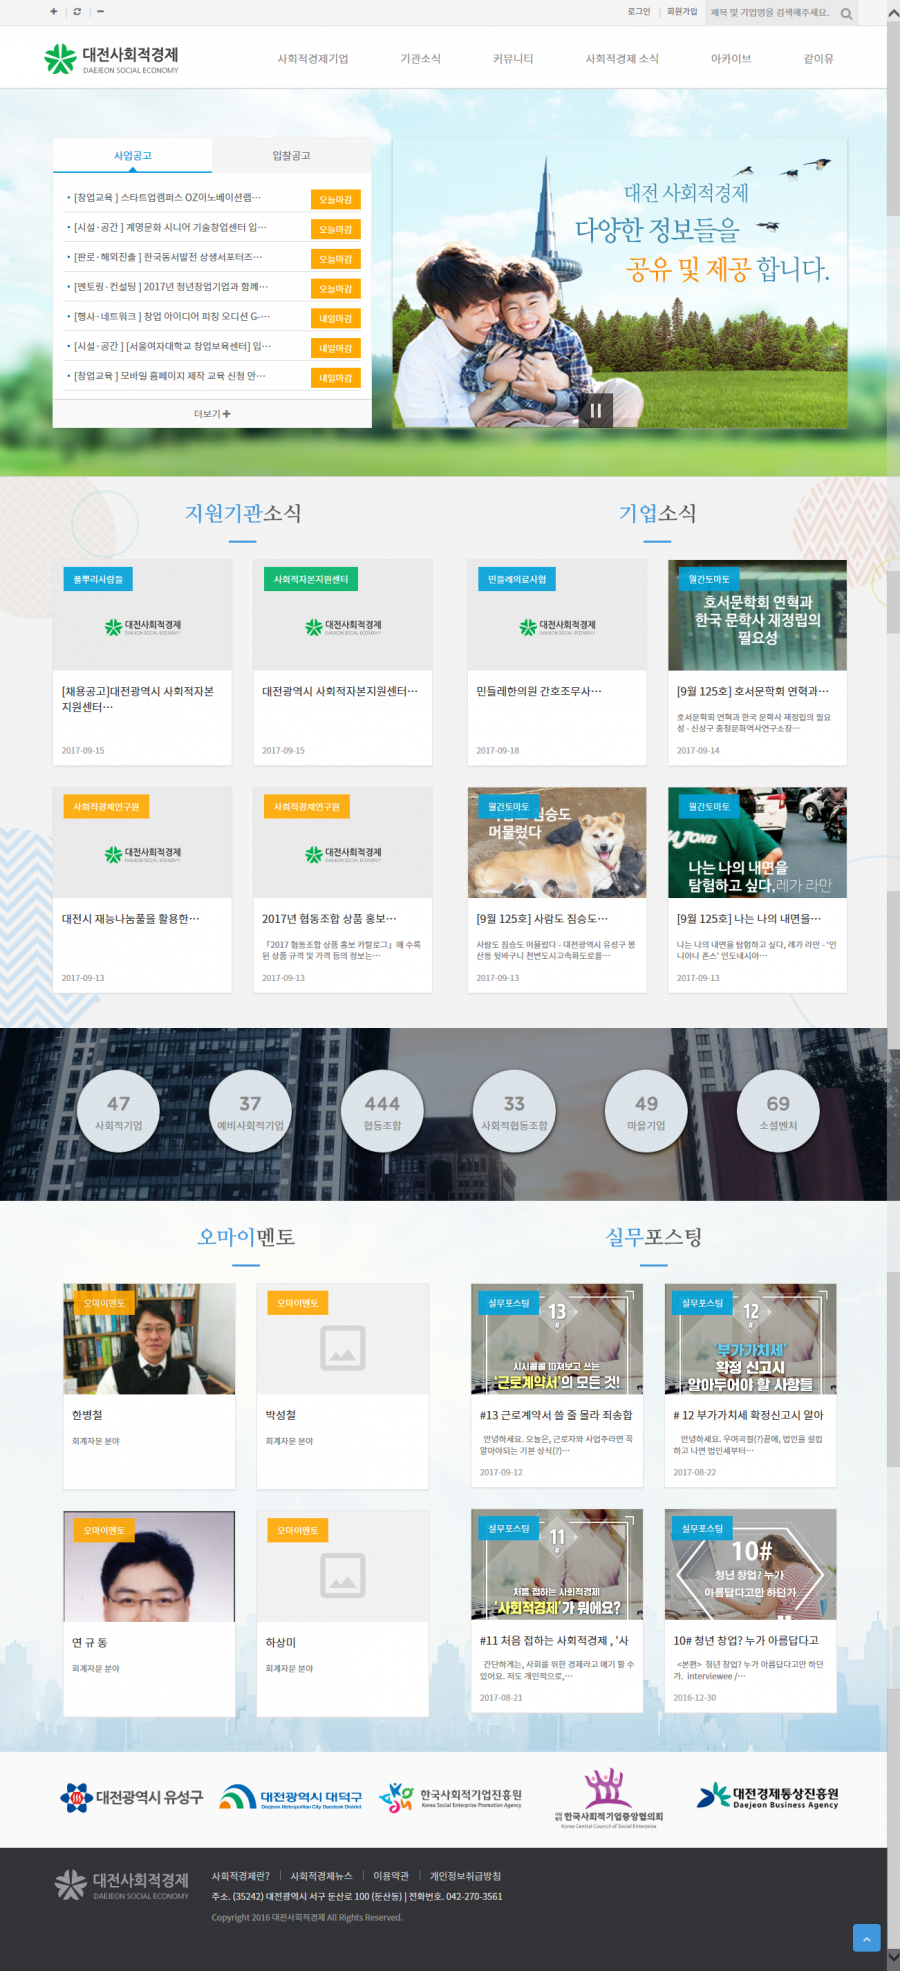Open the 대전광역시 유성구 partner logo

[131, 1797]
